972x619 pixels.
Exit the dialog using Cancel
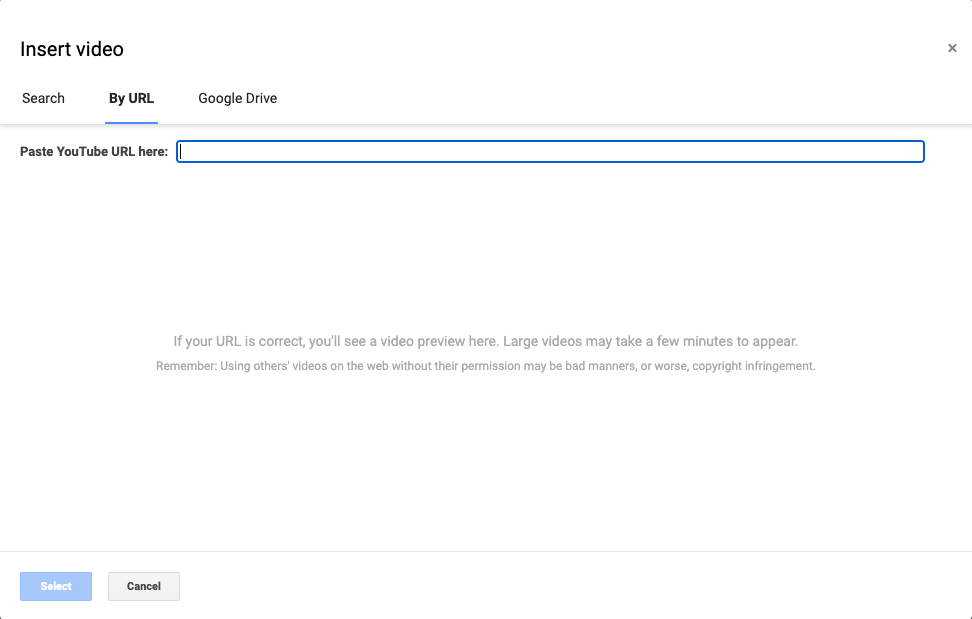[x=143, y=586]
